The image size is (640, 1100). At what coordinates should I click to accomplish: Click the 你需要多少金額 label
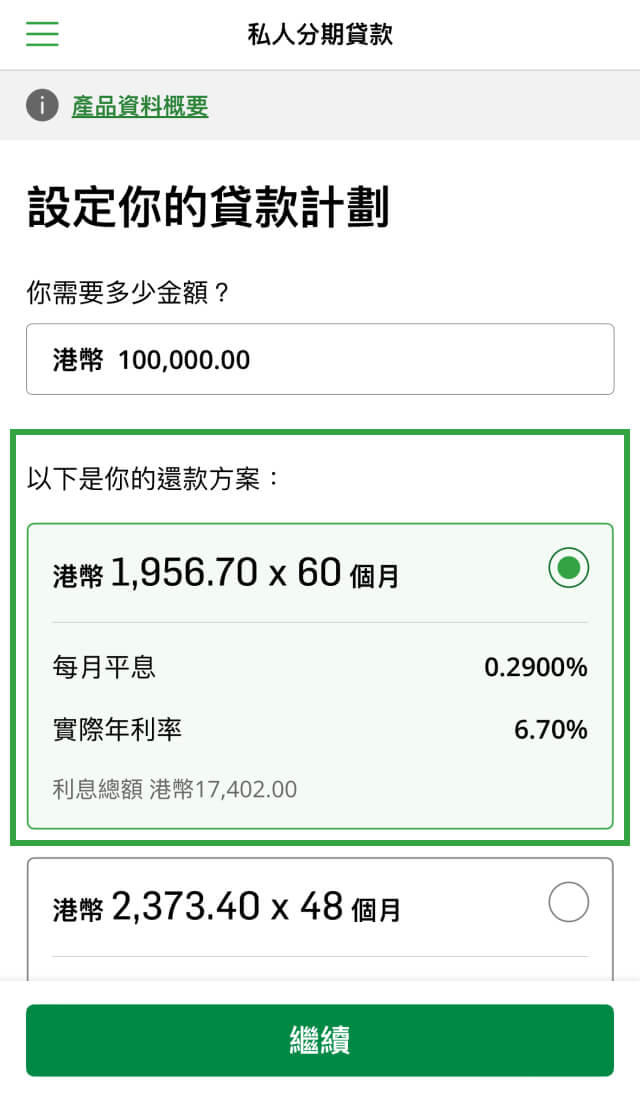pyautogui.click(x=128, y=294)
